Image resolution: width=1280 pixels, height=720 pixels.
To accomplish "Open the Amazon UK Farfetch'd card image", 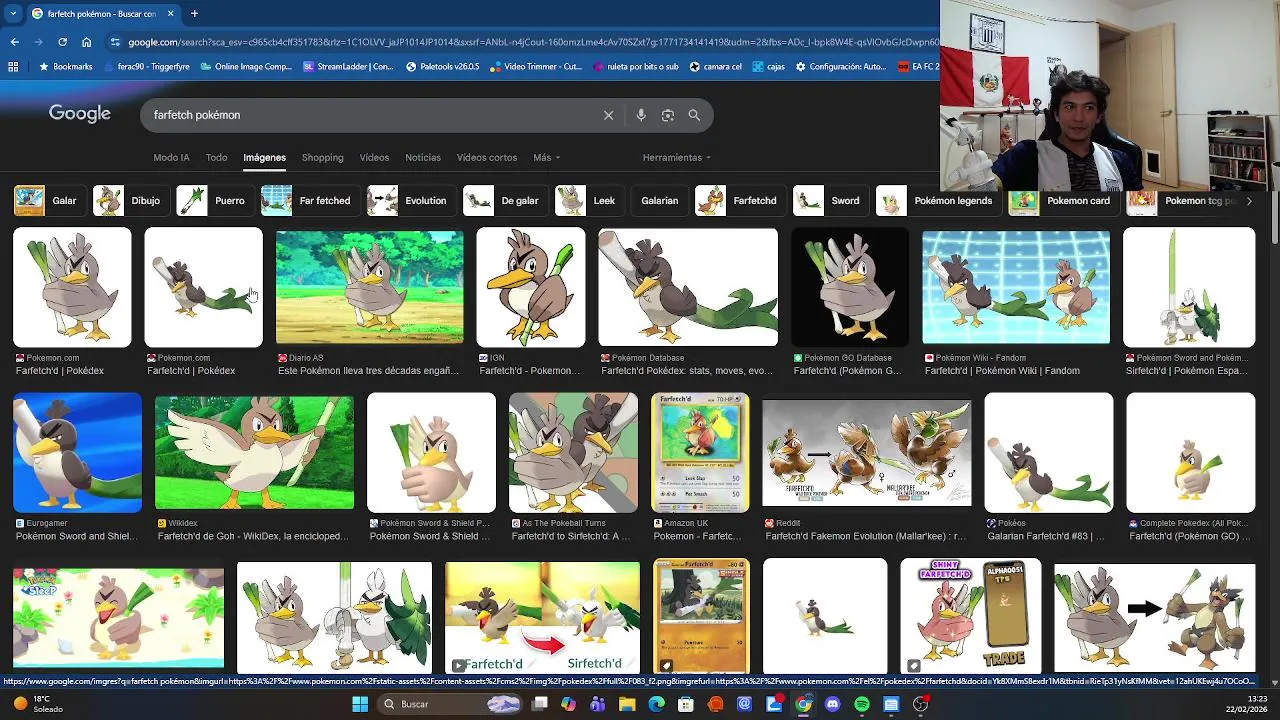I will [700, 452].
